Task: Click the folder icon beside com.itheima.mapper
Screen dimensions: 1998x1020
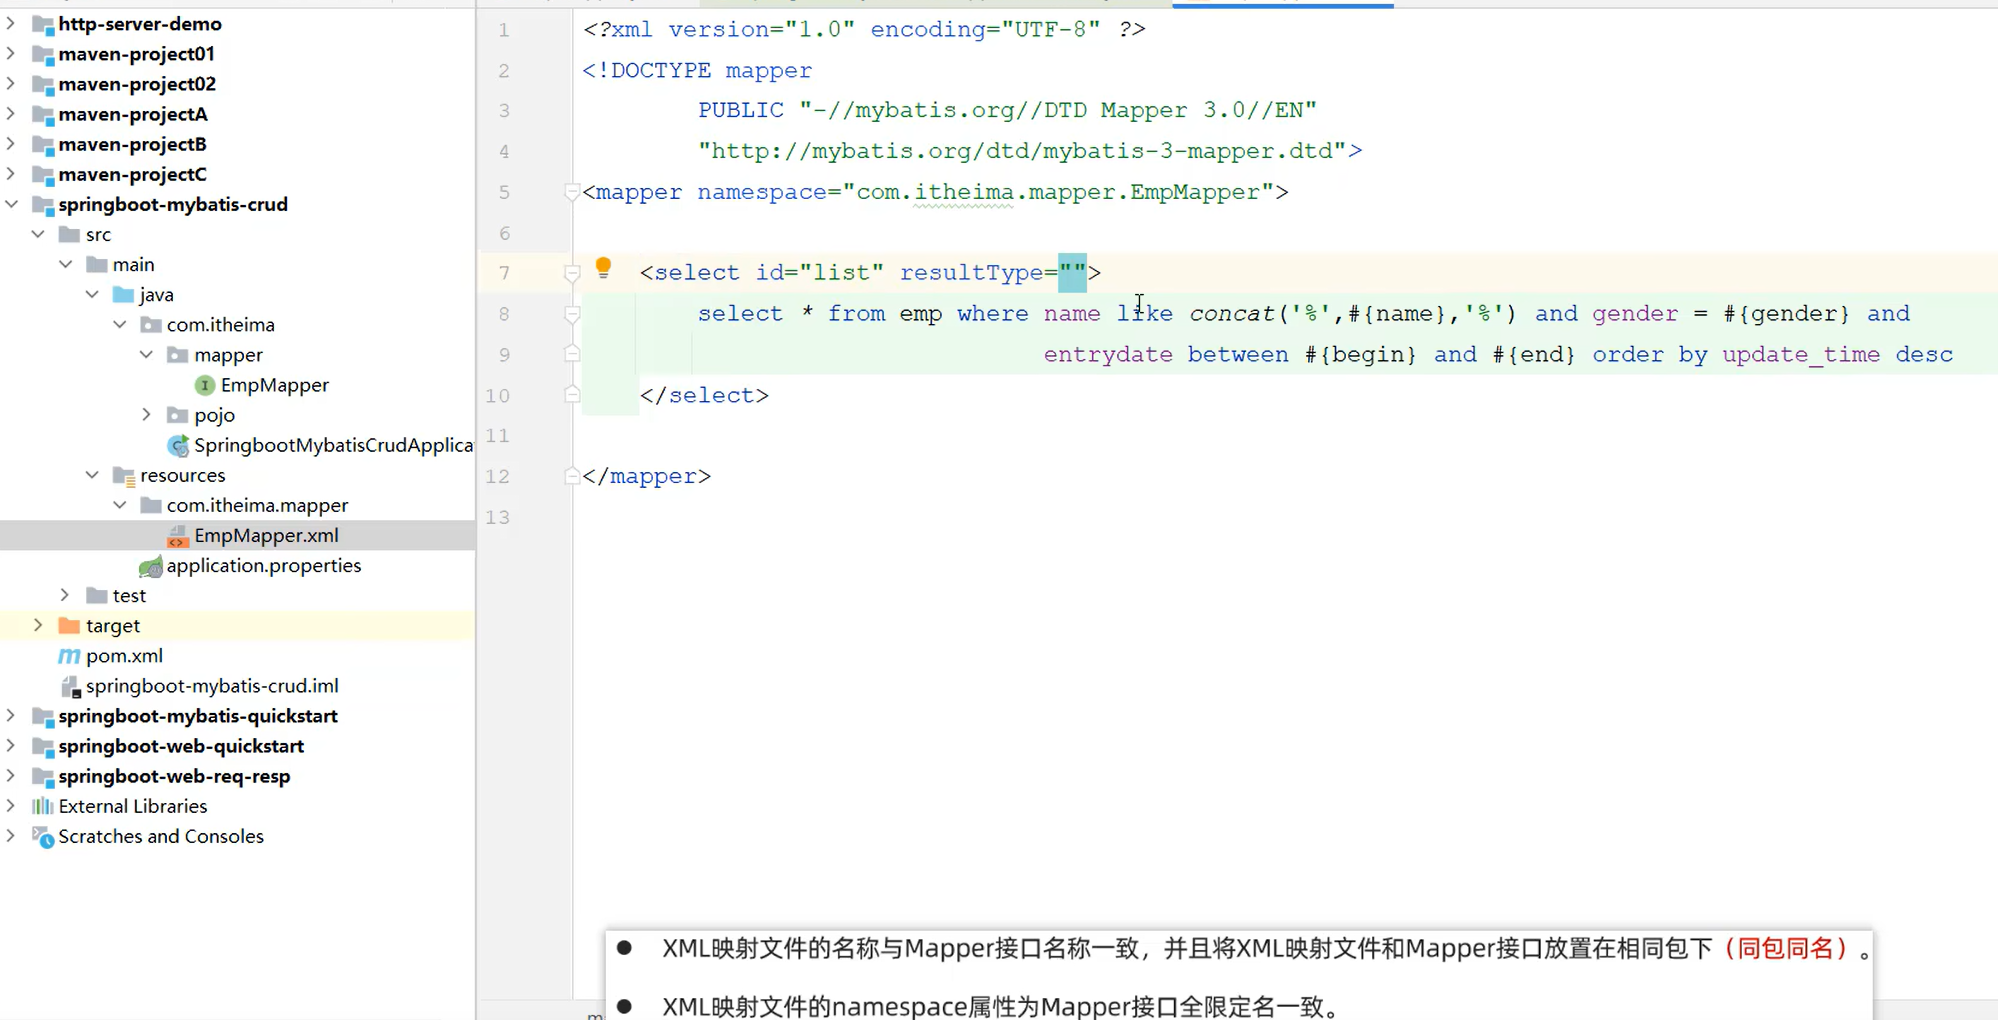Action: (x=150, y=505)
